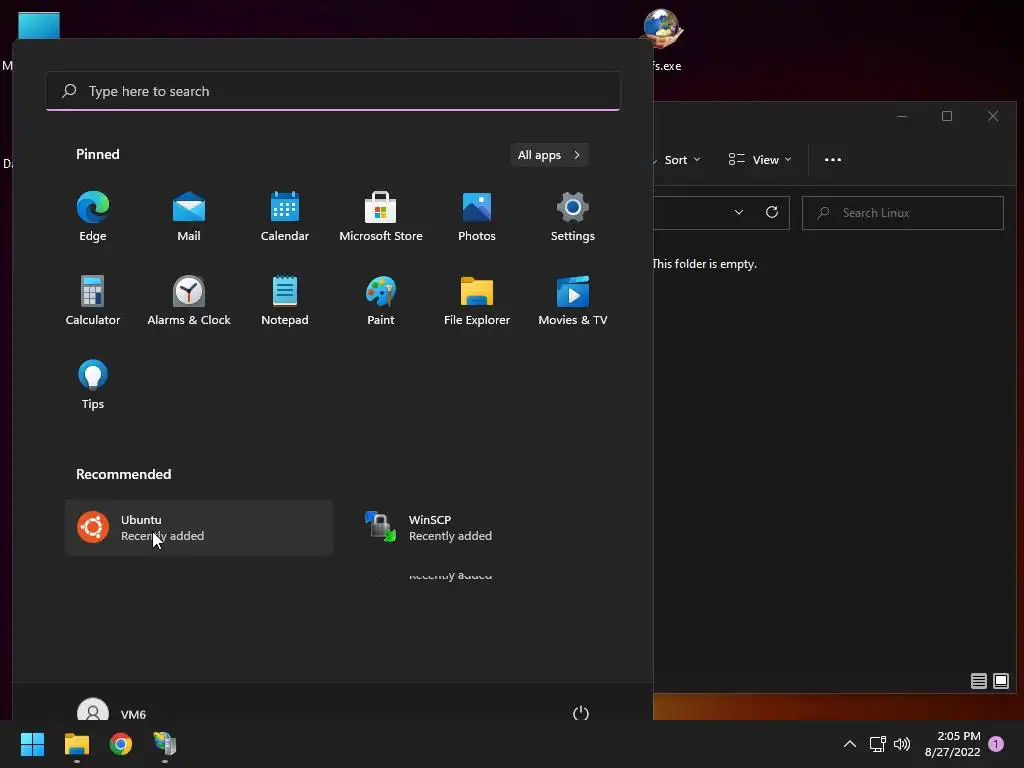This screenshot has height=768, width=1024.
Task: Open File Explorer from the taskbar
Action: tap(76, 744)
